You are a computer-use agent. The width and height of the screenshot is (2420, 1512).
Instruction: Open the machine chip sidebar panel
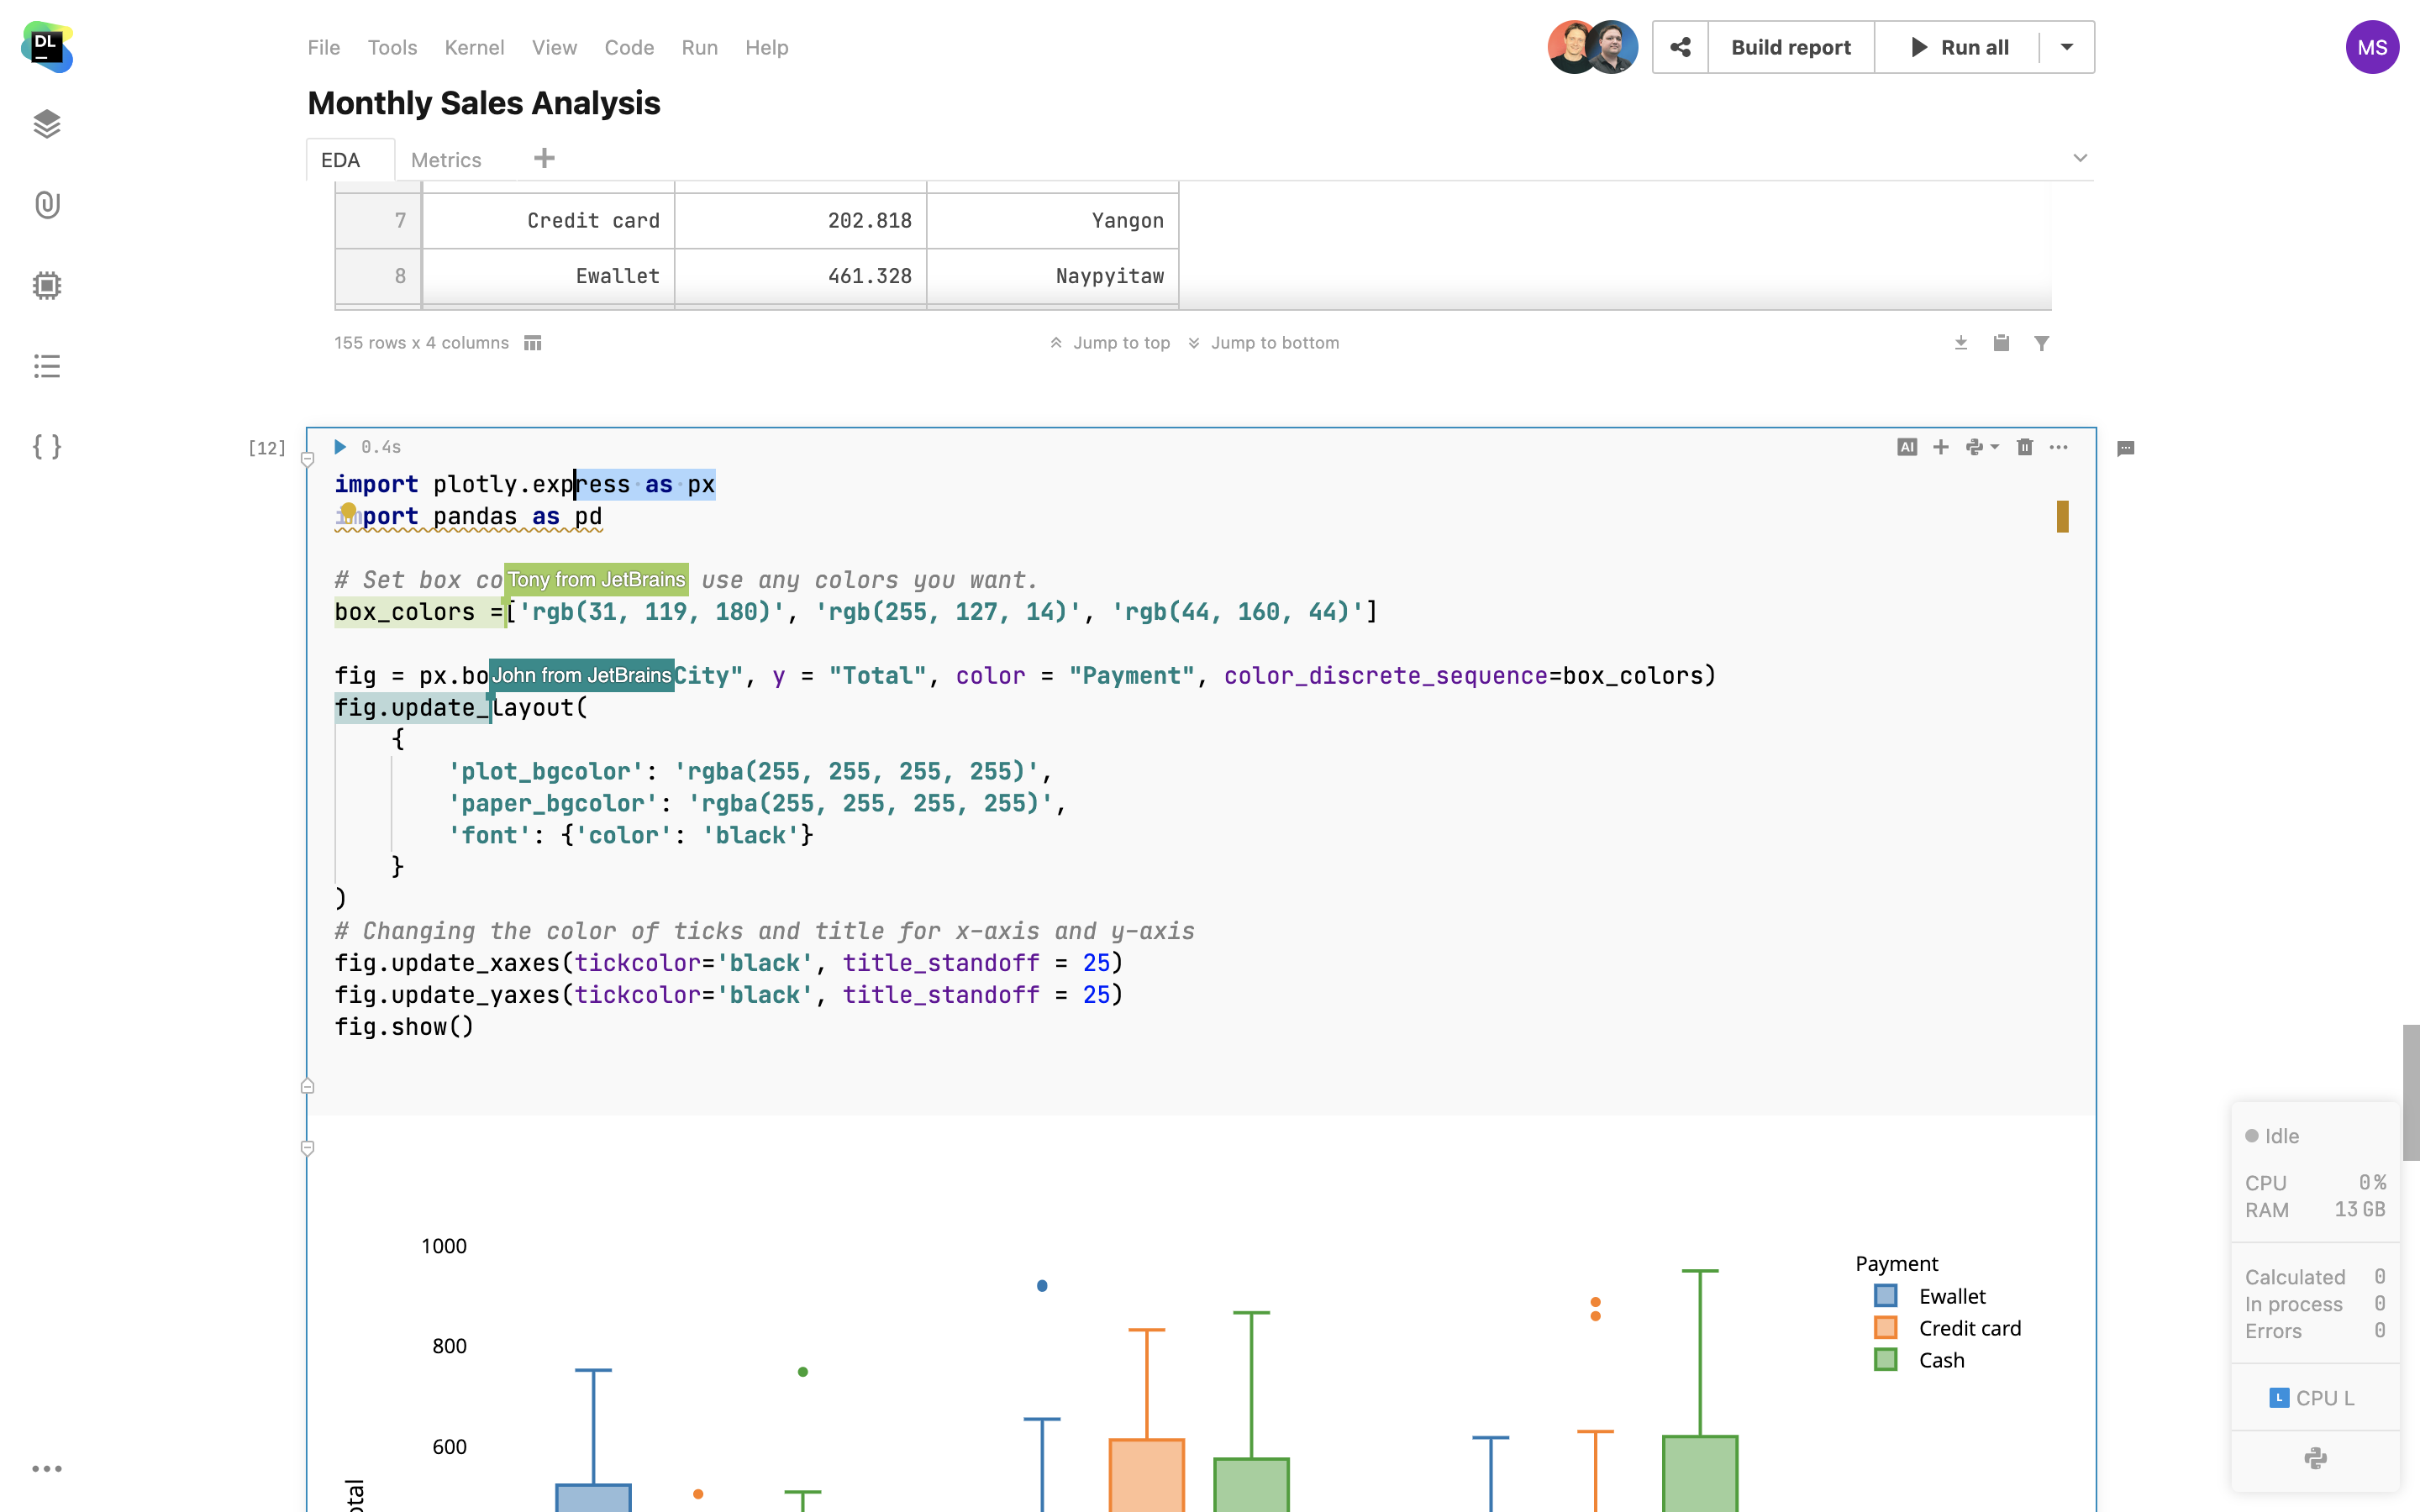coord(47,286)
